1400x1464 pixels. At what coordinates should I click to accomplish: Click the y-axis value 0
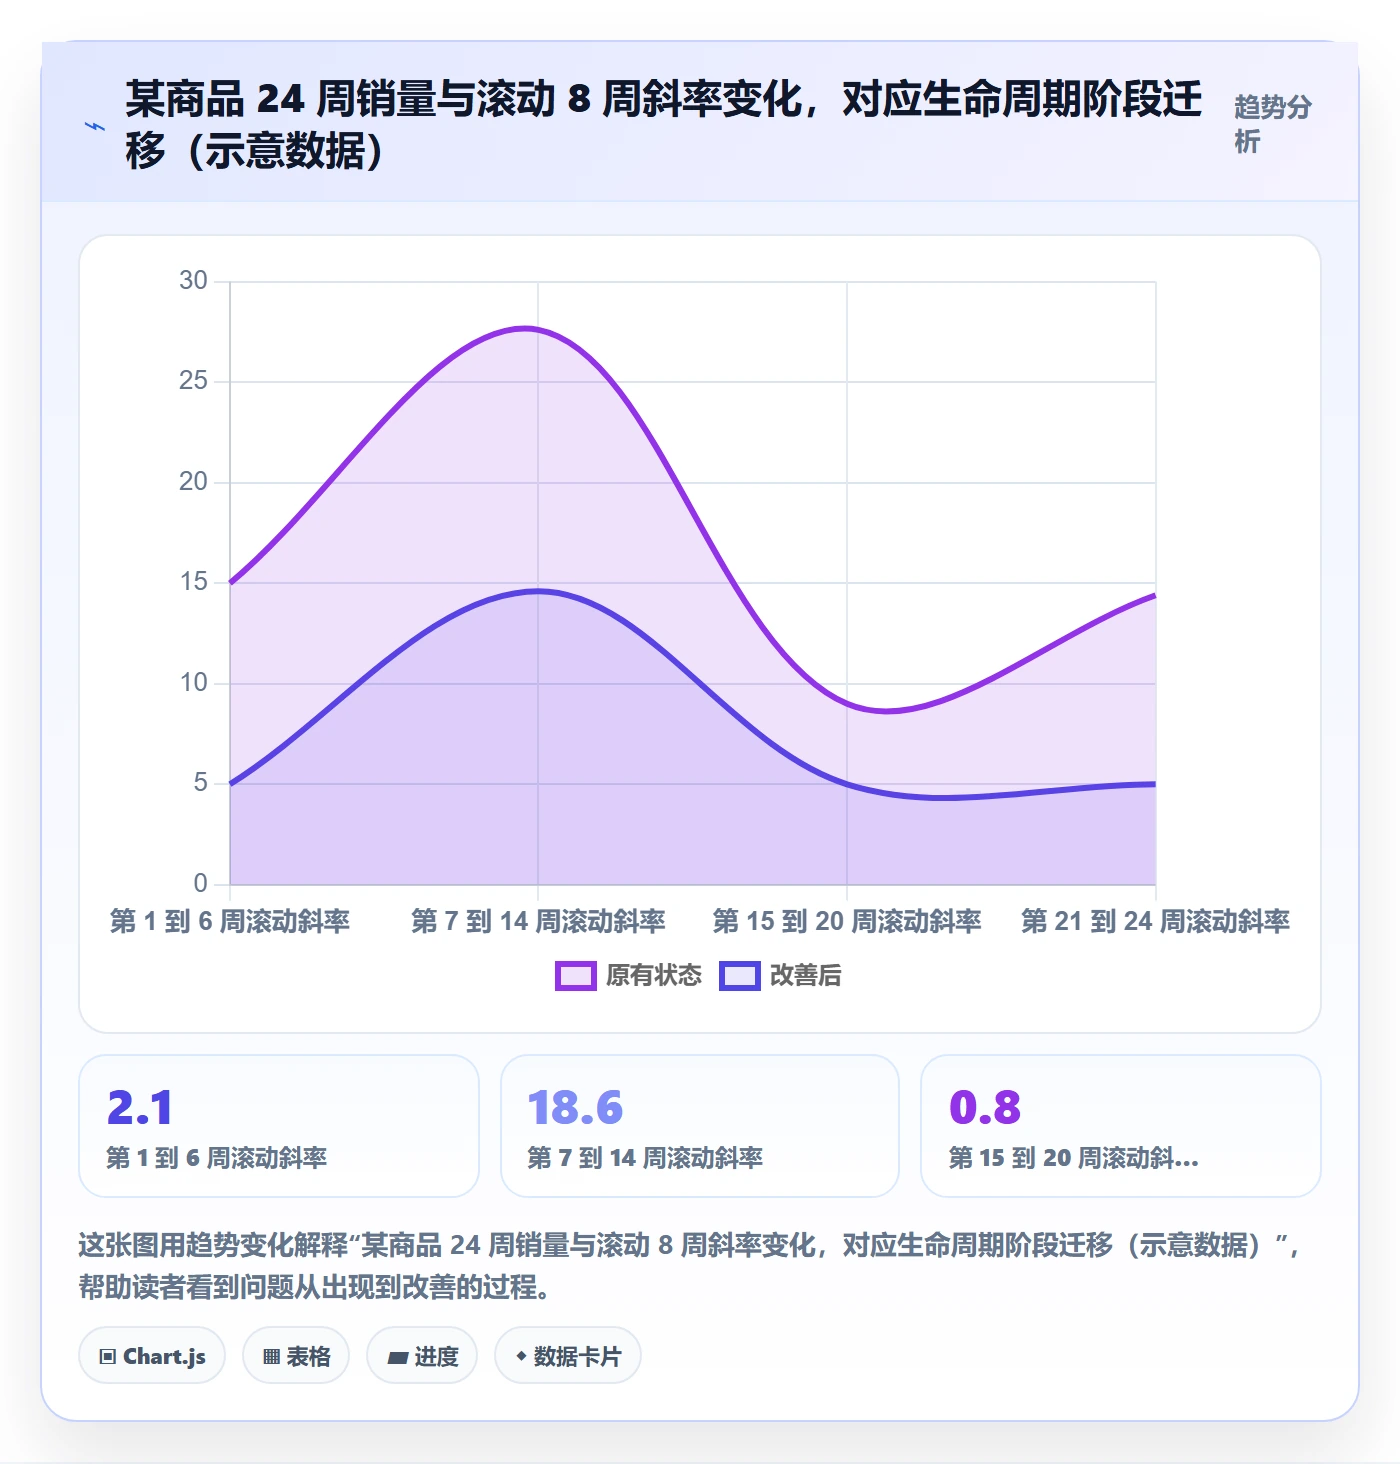tap(201, 884)
